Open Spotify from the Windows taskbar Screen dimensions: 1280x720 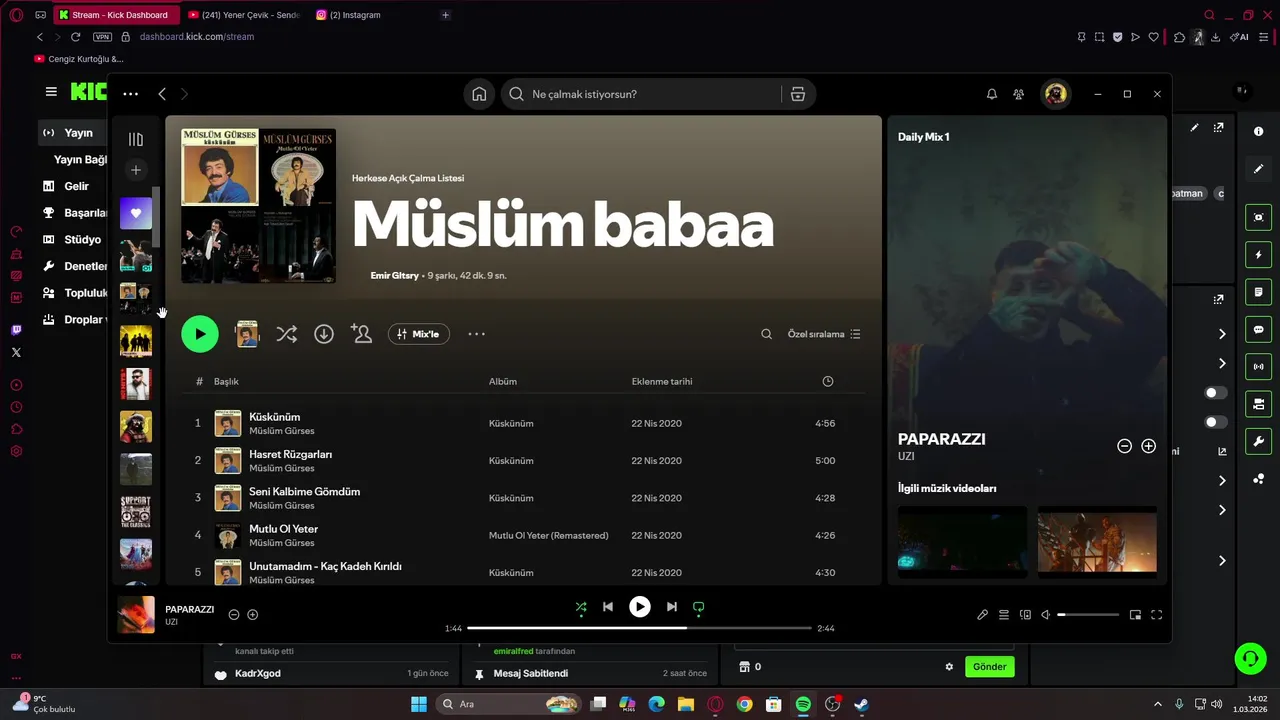[x=803, y=704]
